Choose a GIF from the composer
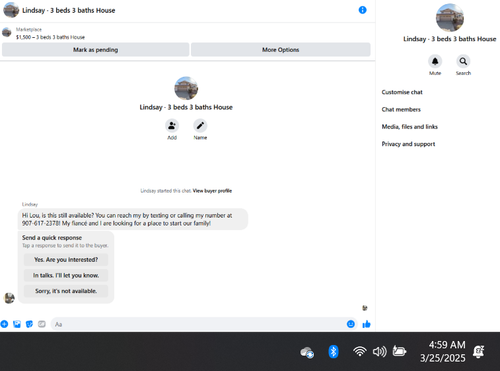The image size is (500, 371). [x=42, y=324]
